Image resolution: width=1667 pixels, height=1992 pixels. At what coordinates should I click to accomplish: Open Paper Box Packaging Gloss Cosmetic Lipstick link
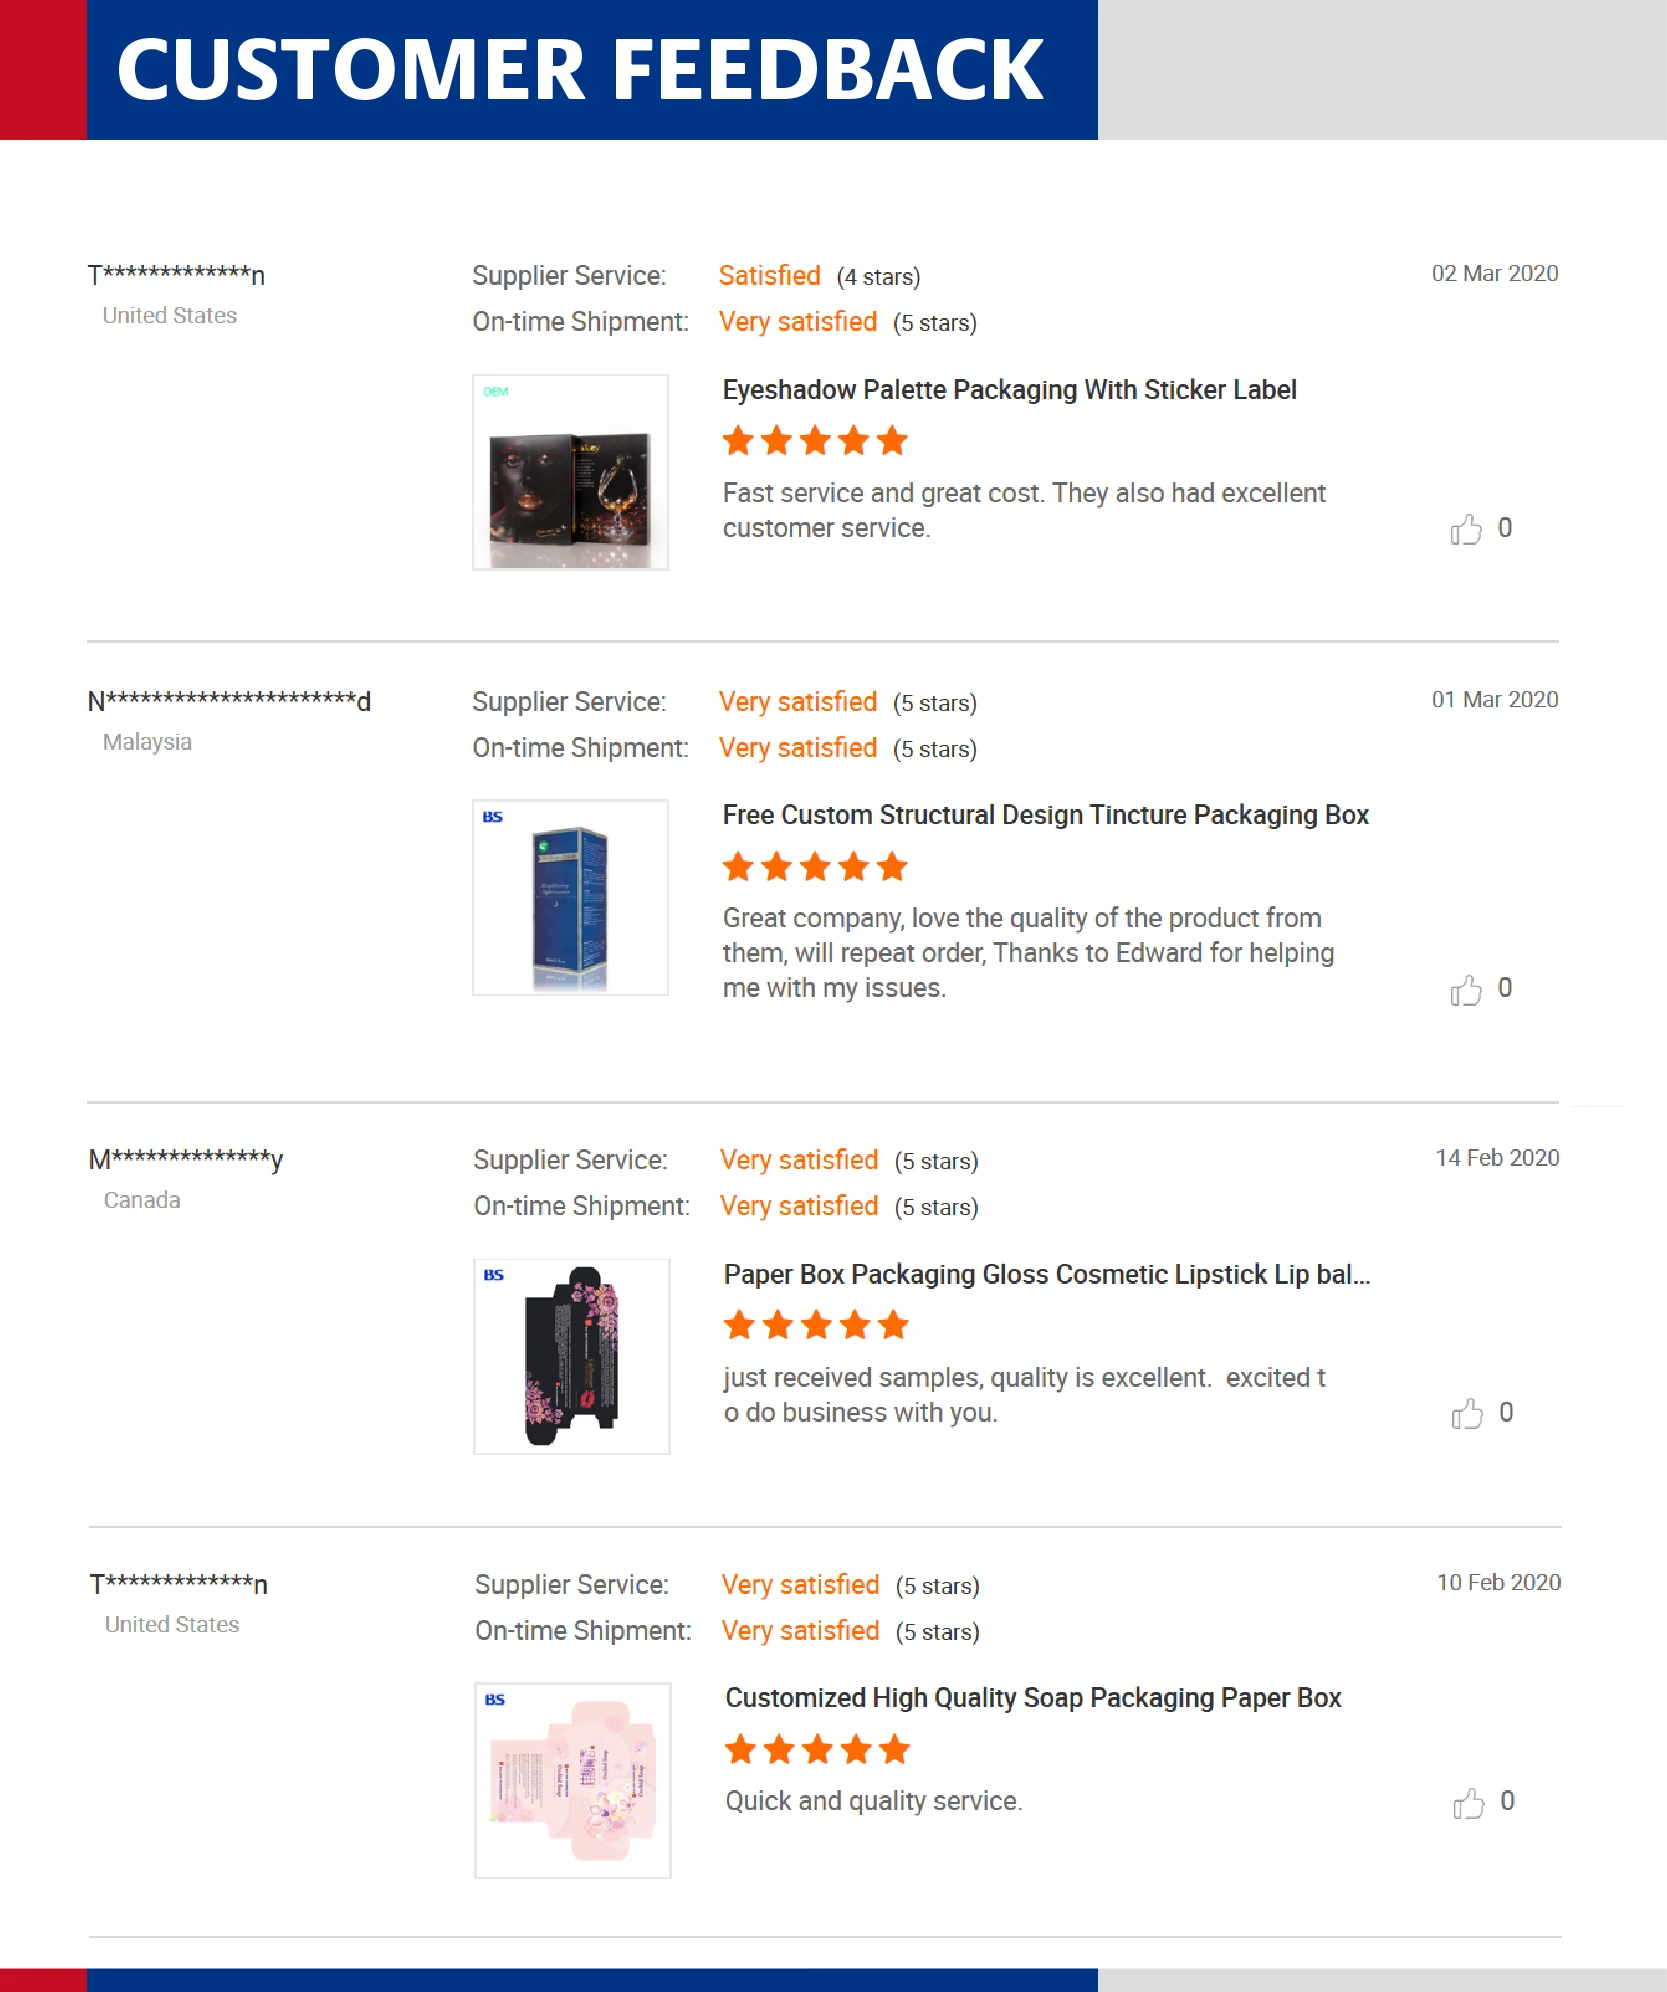1046,1275
